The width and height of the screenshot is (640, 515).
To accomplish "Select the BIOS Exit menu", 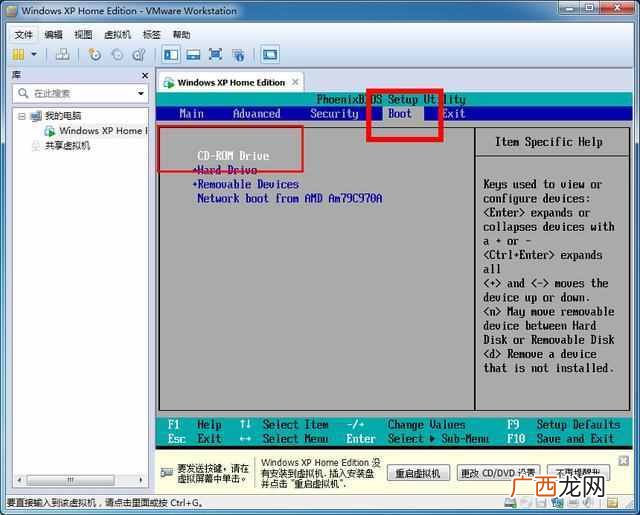I will (454, 113).
